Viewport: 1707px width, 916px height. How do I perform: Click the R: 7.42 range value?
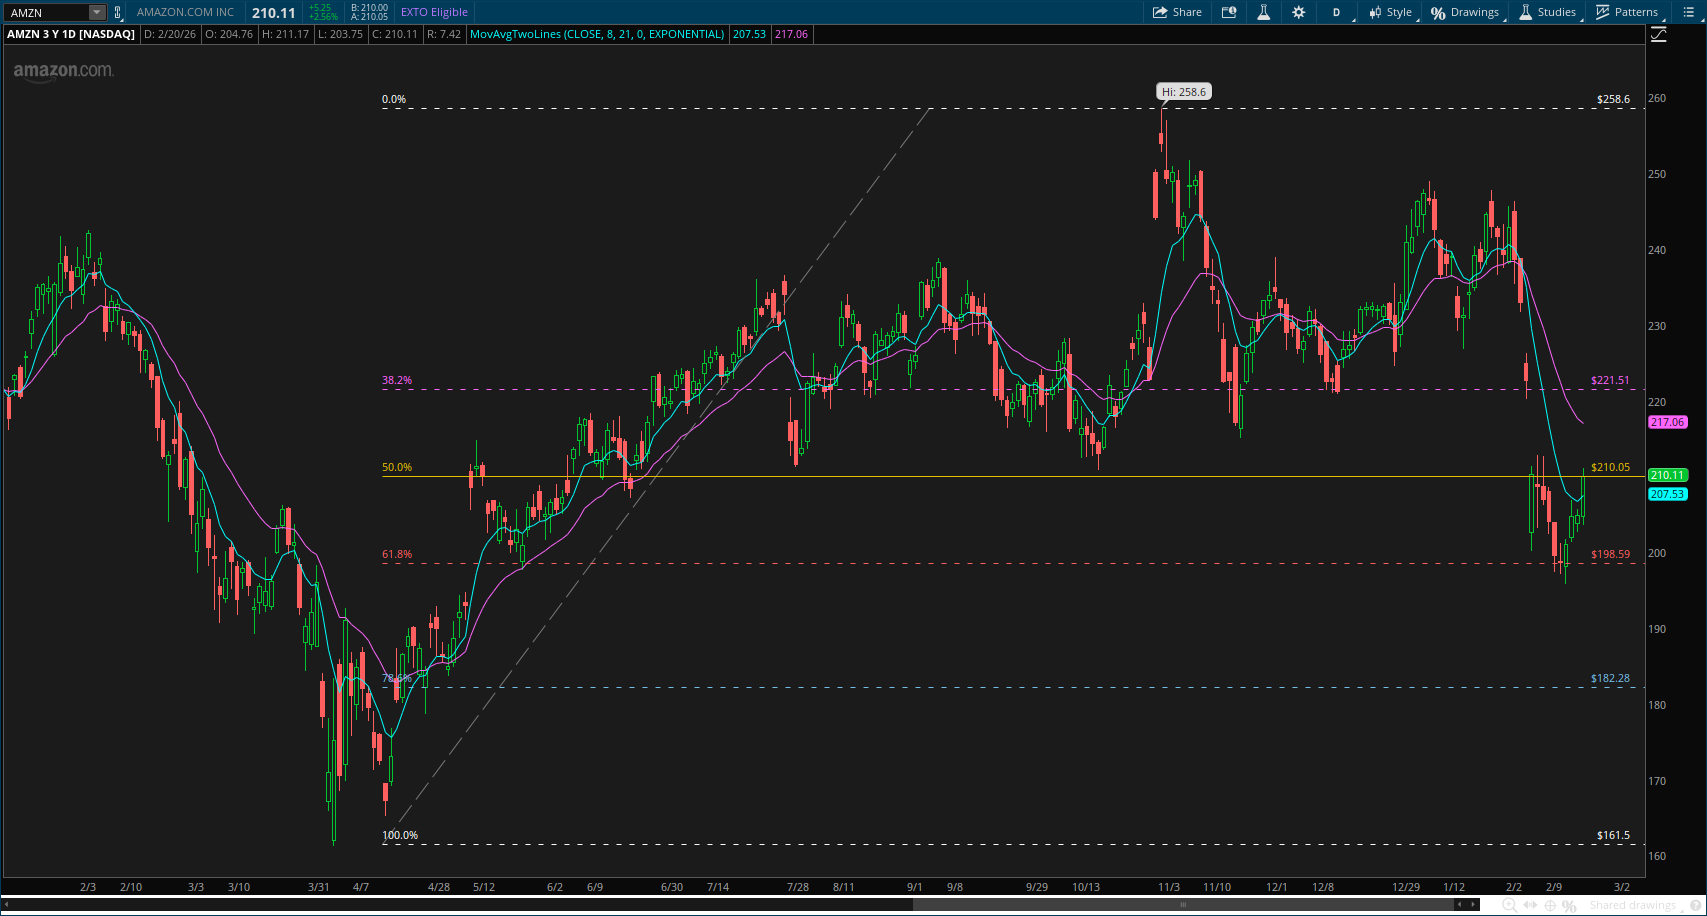(443, 34)
